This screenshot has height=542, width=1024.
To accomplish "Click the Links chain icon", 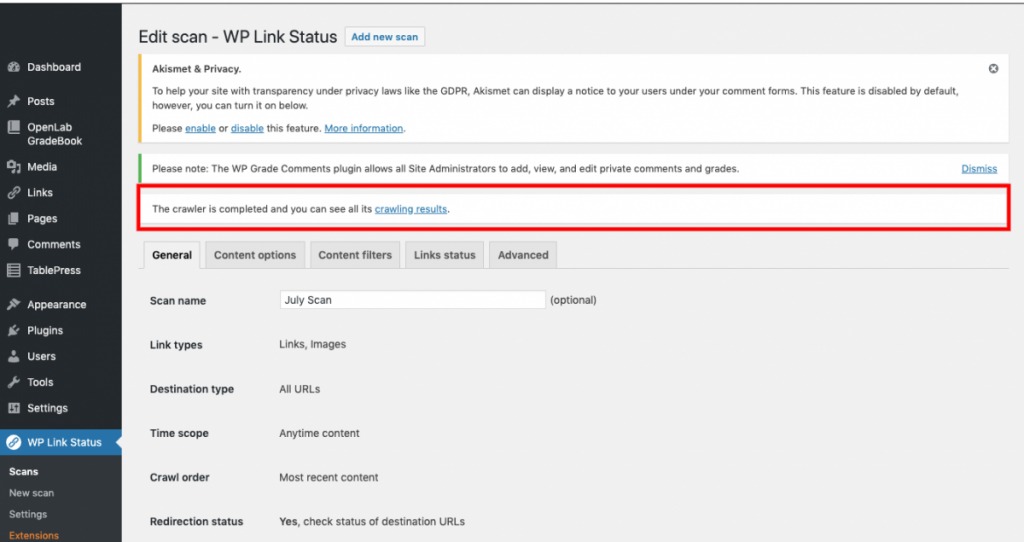I will pyautogui.click(x=13, y=193).
